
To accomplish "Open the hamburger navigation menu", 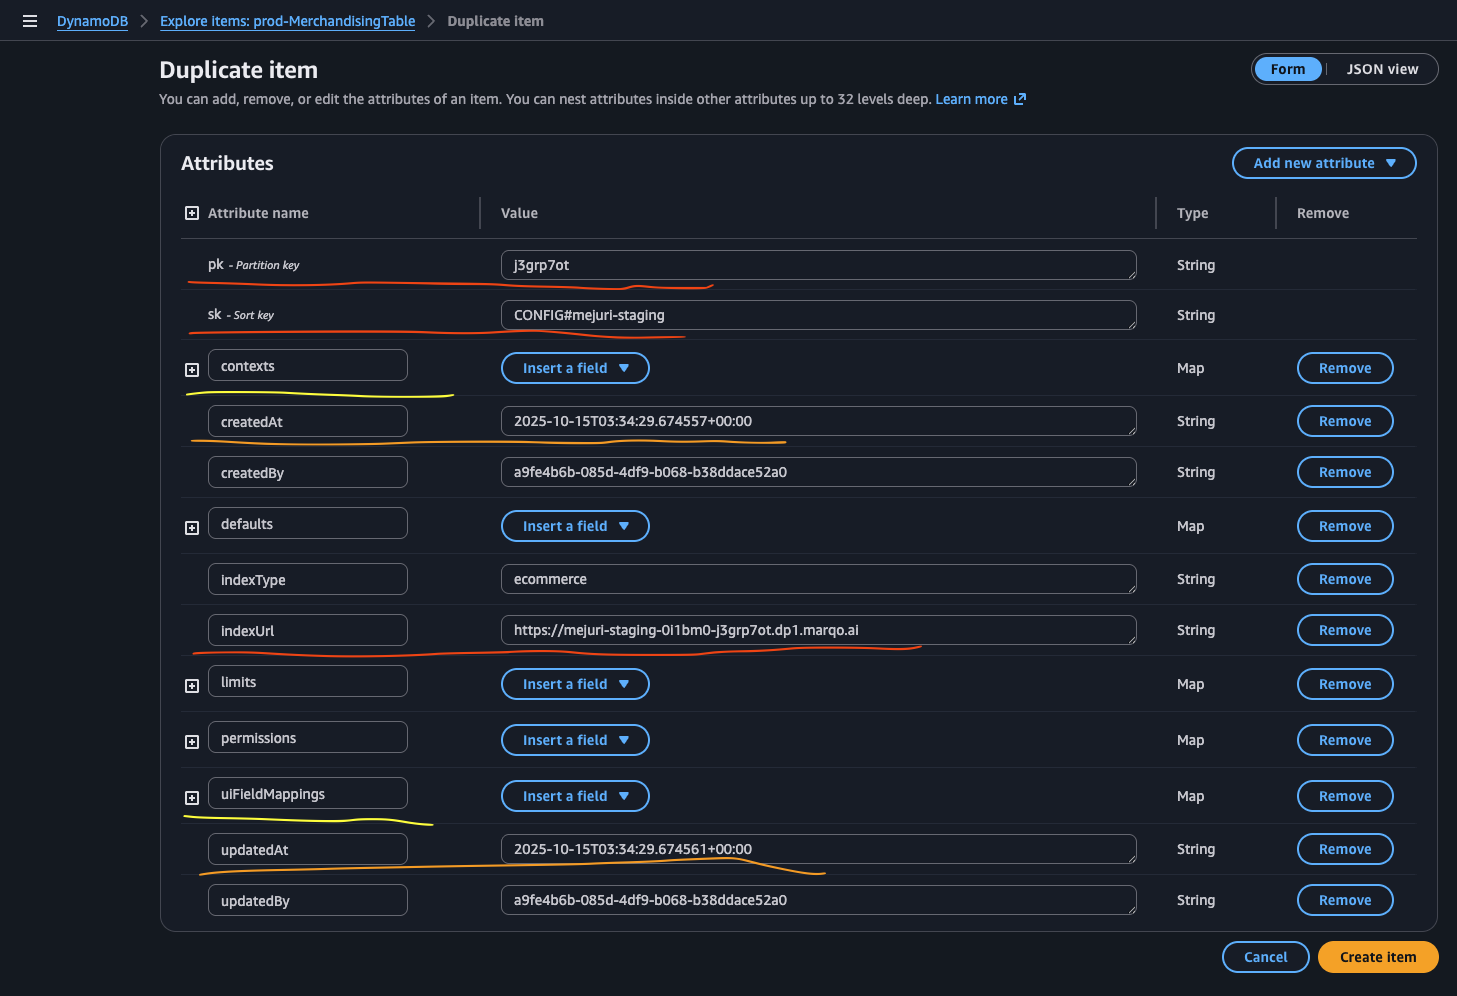I will coord(30,21).
